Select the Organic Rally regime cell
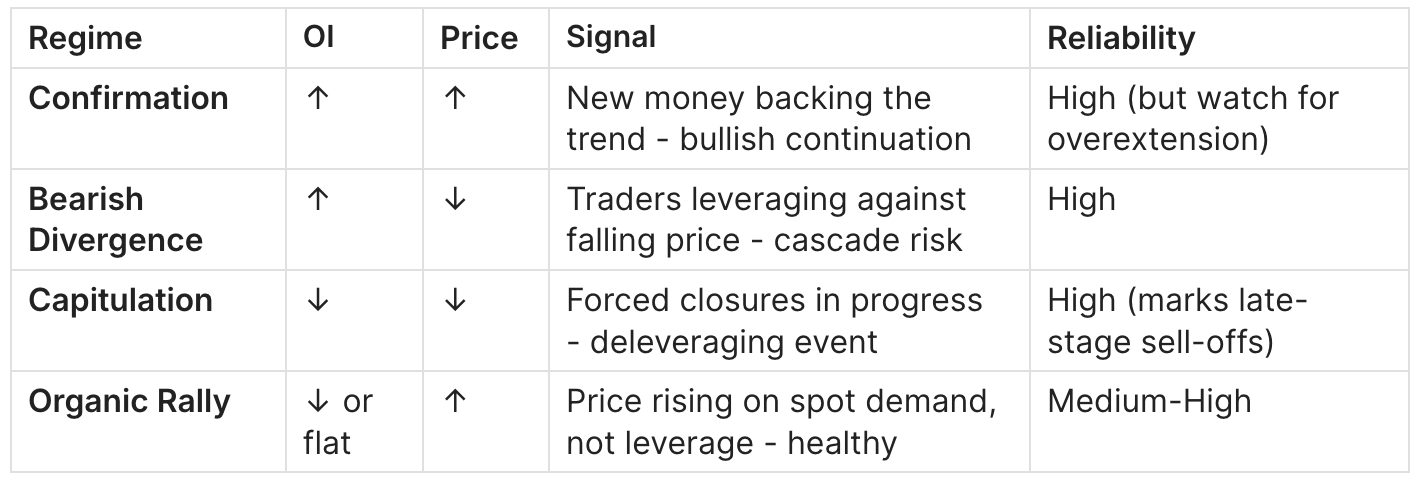The image size is (1428, 490). [129, 401]
